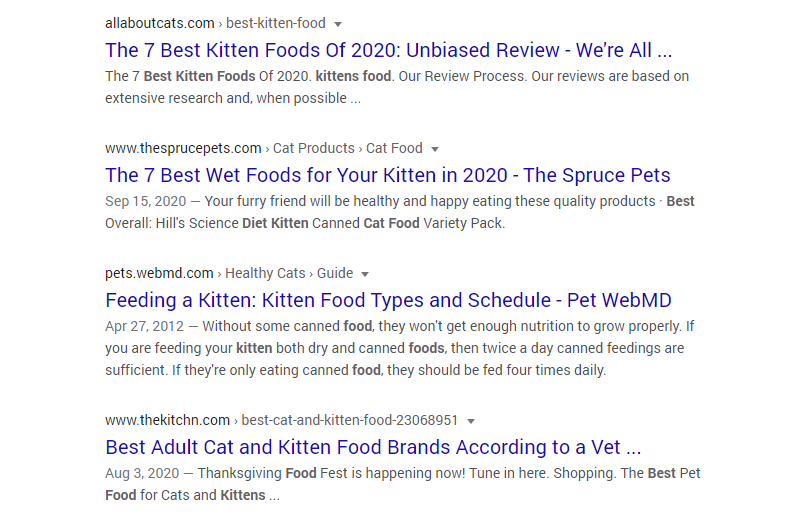Visit "Feeding a Kitten: Kitten Food Types" WebMD result
Image resolution: width=789 pixels, height=527 pixels.
388,300
